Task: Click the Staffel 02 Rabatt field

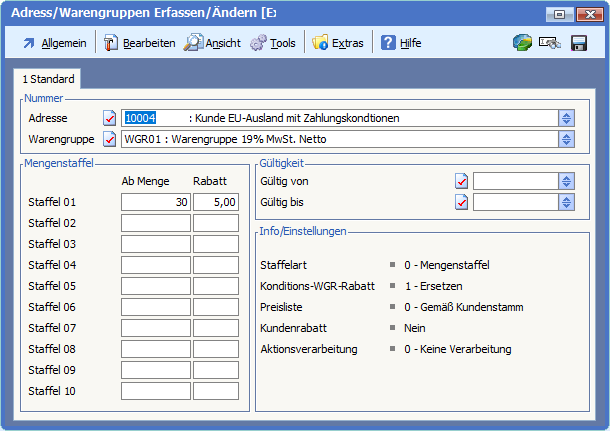Action: (x=216, y=223)
